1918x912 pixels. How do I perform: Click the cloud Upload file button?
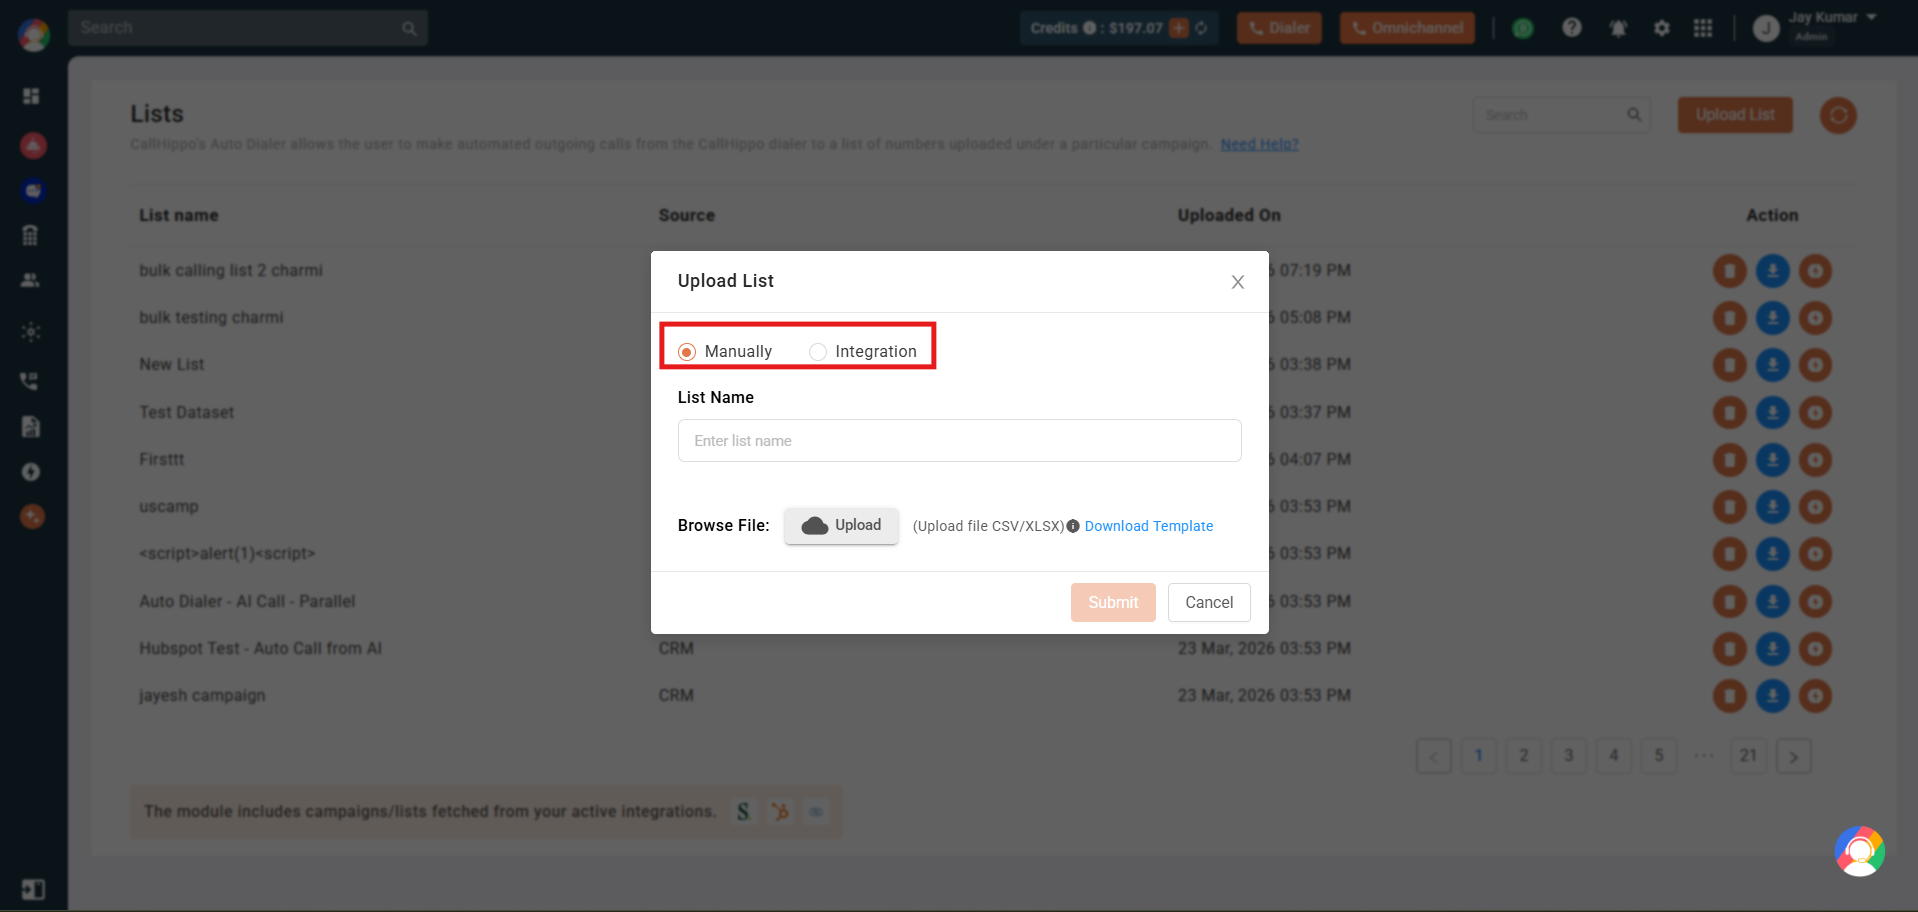tap(841, 526)
